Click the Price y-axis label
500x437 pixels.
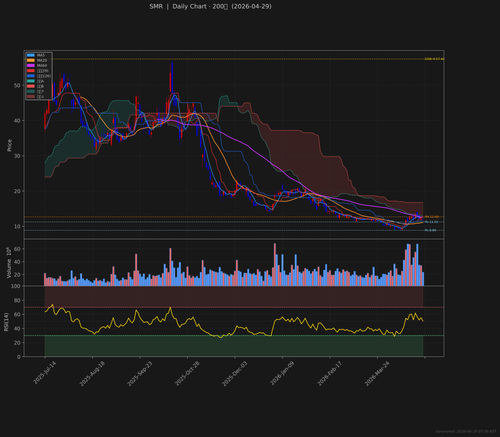(x=9, y=145)
